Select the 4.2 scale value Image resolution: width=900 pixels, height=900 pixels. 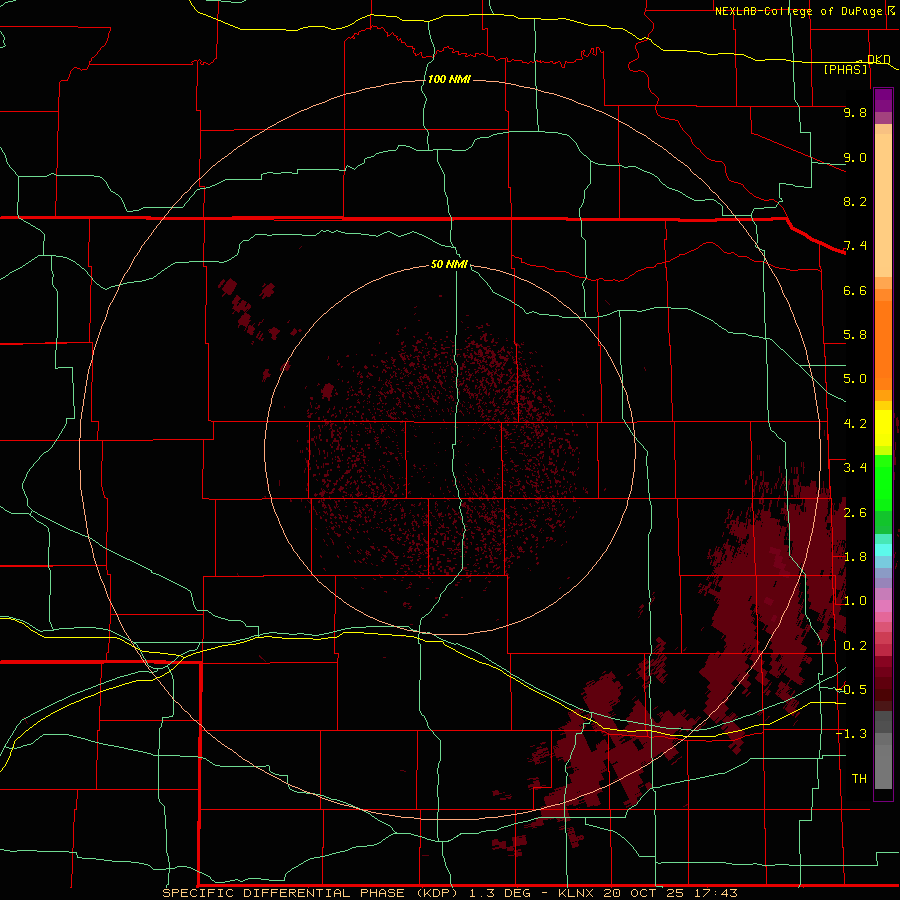point(855,424)
